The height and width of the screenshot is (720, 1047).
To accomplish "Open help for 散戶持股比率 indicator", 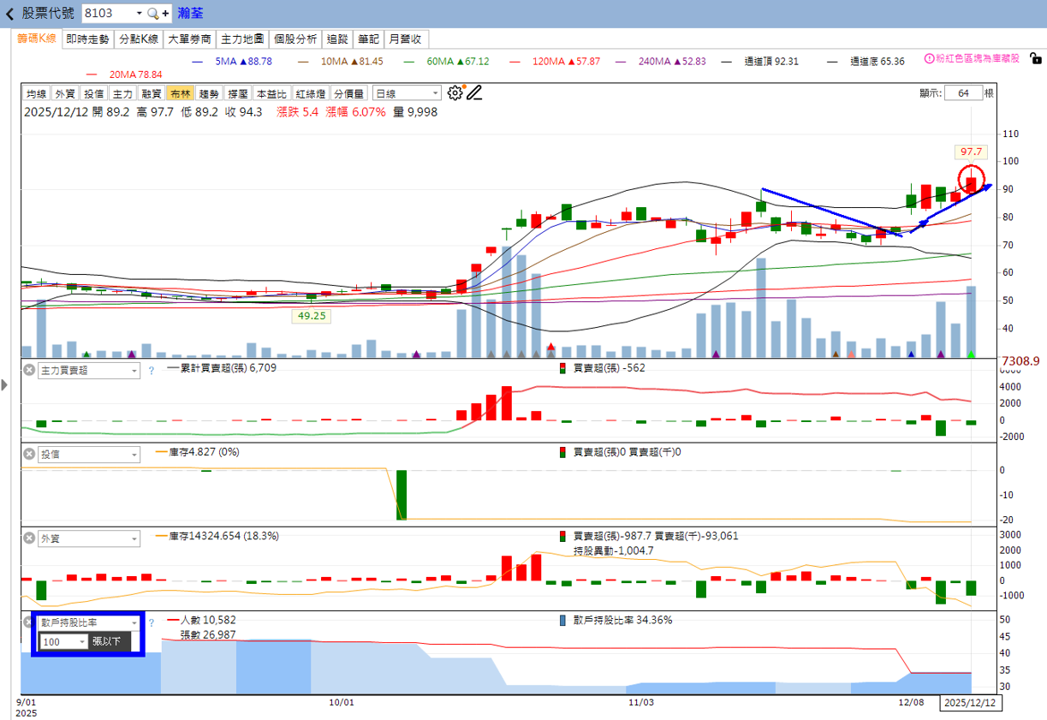I will tap(151, 622).
